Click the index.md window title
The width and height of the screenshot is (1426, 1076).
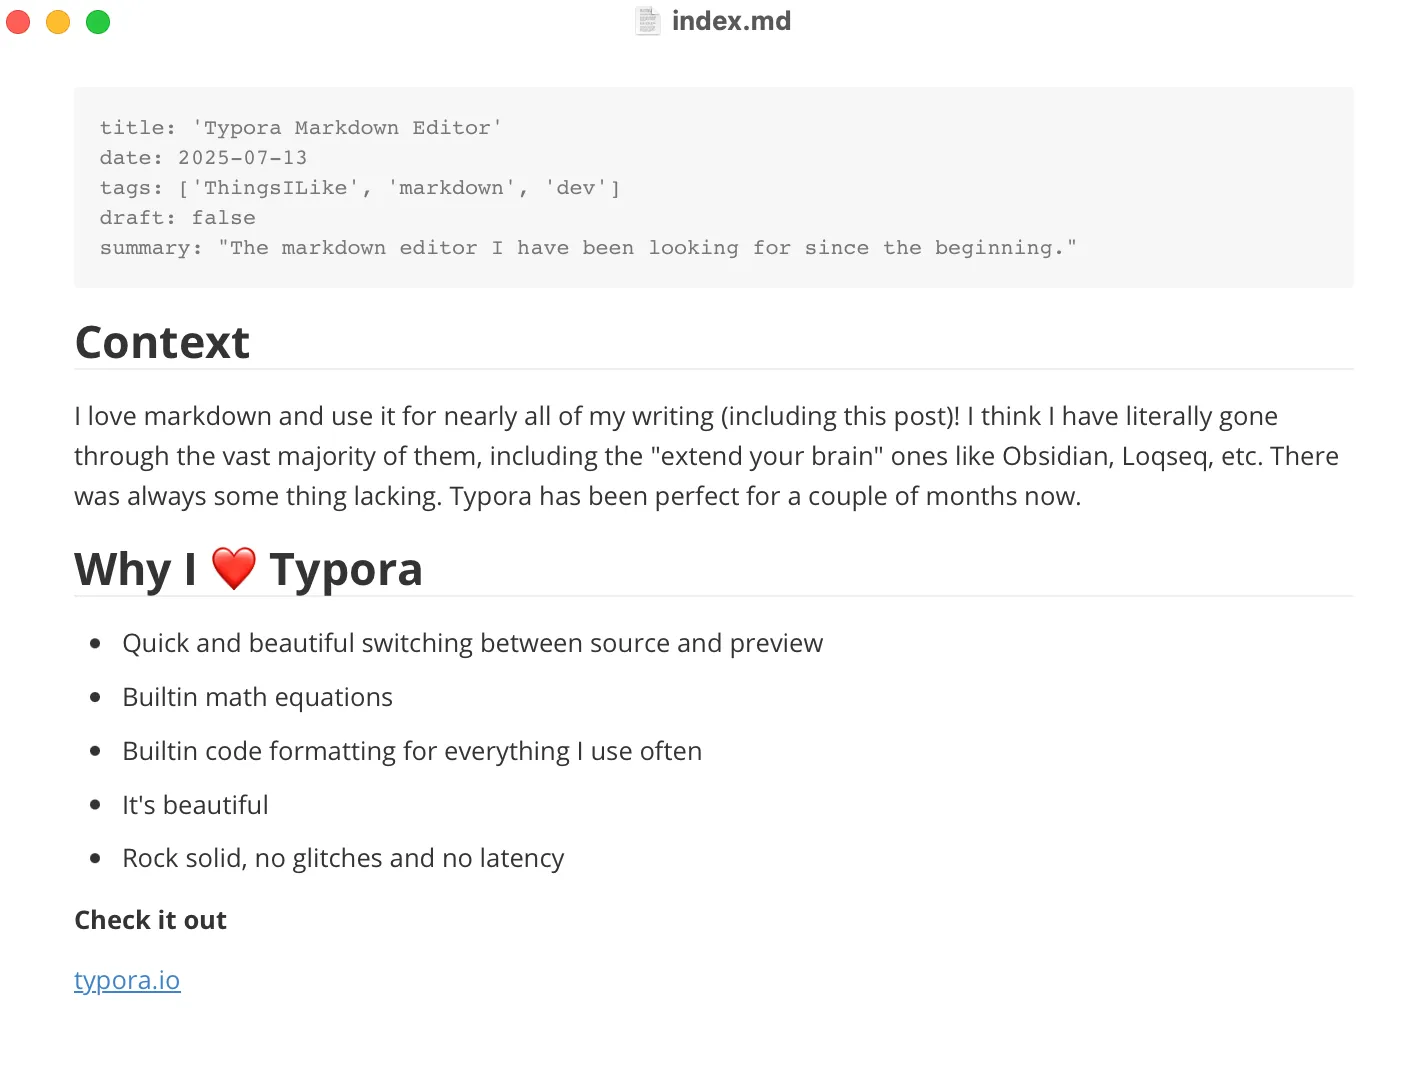coord(731,21)
